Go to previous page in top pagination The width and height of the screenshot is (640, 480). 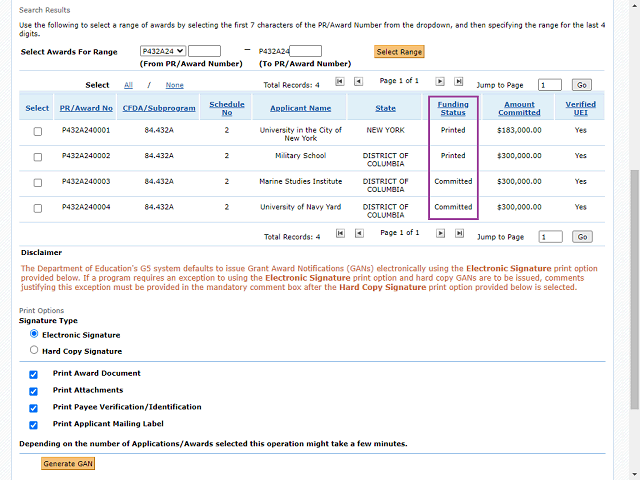coord(359,81)
